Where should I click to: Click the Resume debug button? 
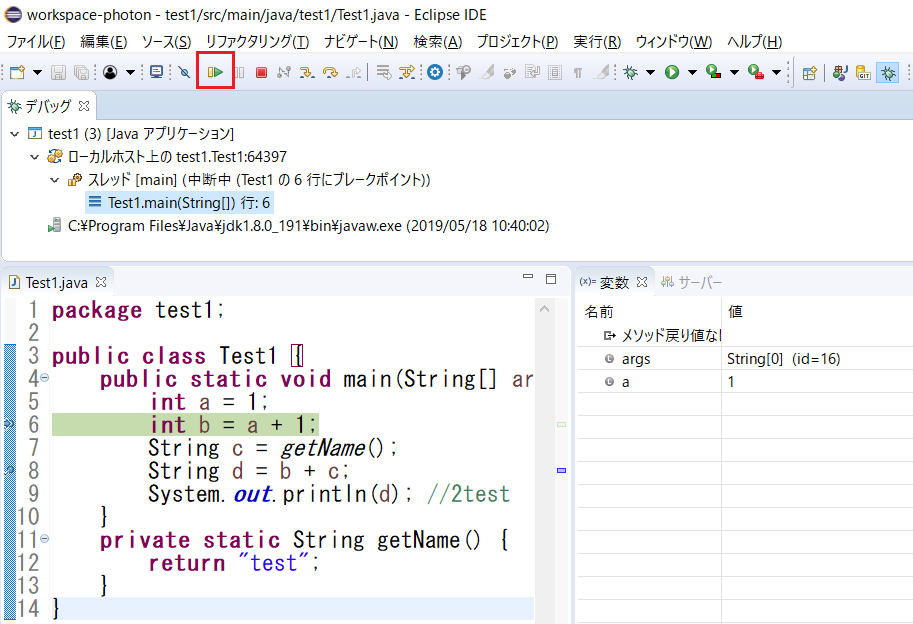pyautogui.click(x=215, y=72)
